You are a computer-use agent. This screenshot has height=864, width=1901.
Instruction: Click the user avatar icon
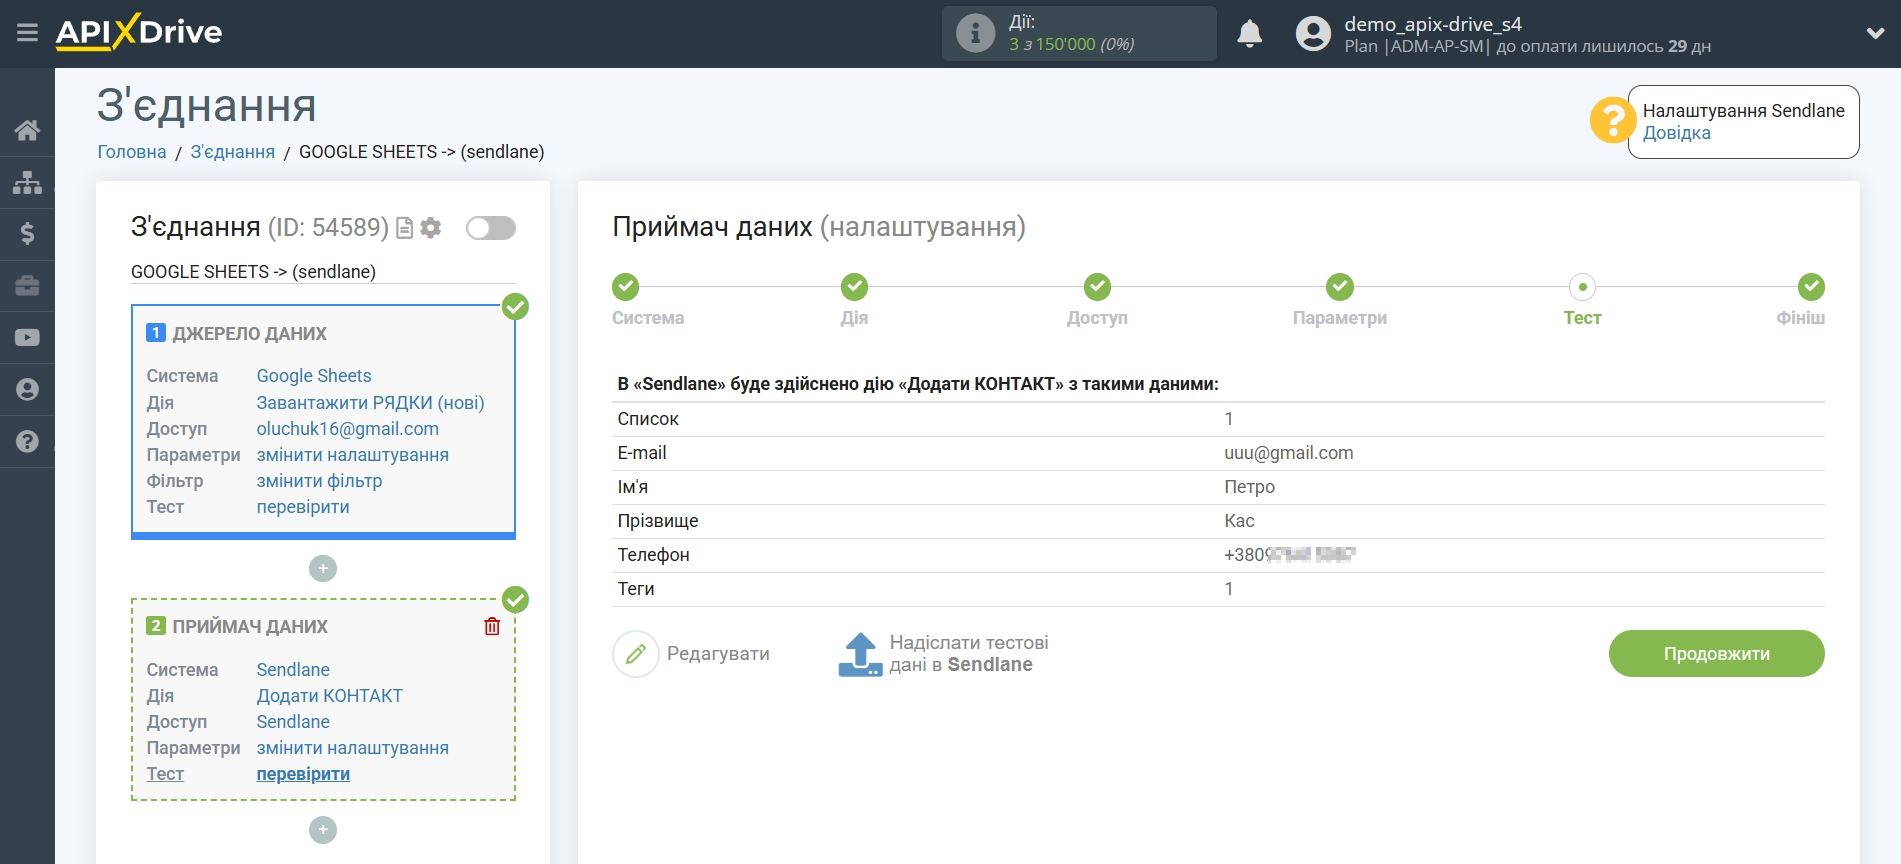(x=1313, y=34)
